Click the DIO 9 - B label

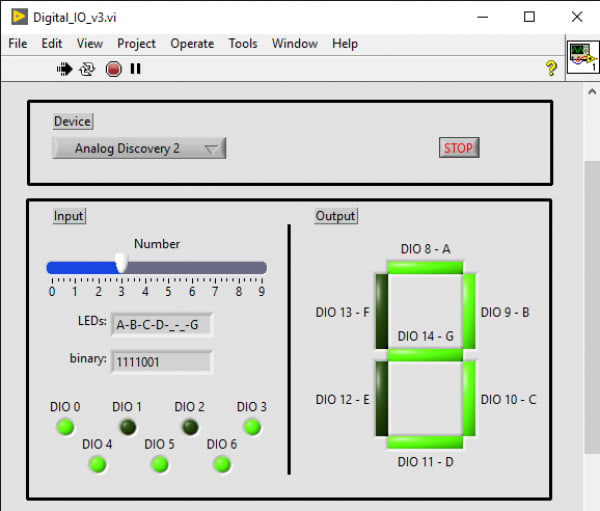pos(505,312)
